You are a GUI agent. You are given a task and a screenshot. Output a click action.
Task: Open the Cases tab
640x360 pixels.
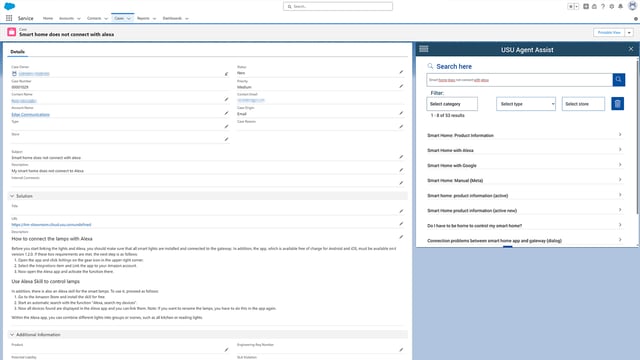pos(119,18)
